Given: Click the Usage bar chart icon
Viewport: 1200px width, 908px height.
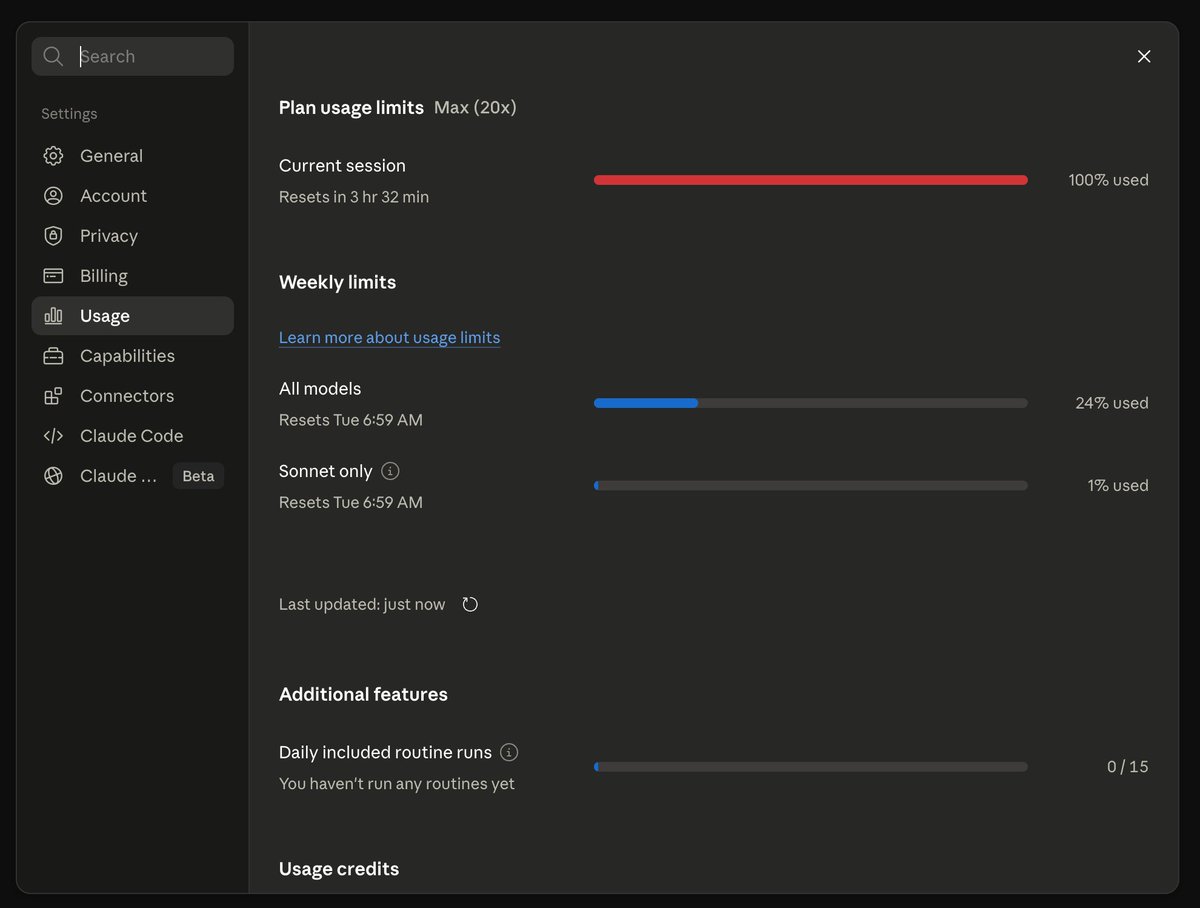Looking at the screenshot, I should (54, 316).
